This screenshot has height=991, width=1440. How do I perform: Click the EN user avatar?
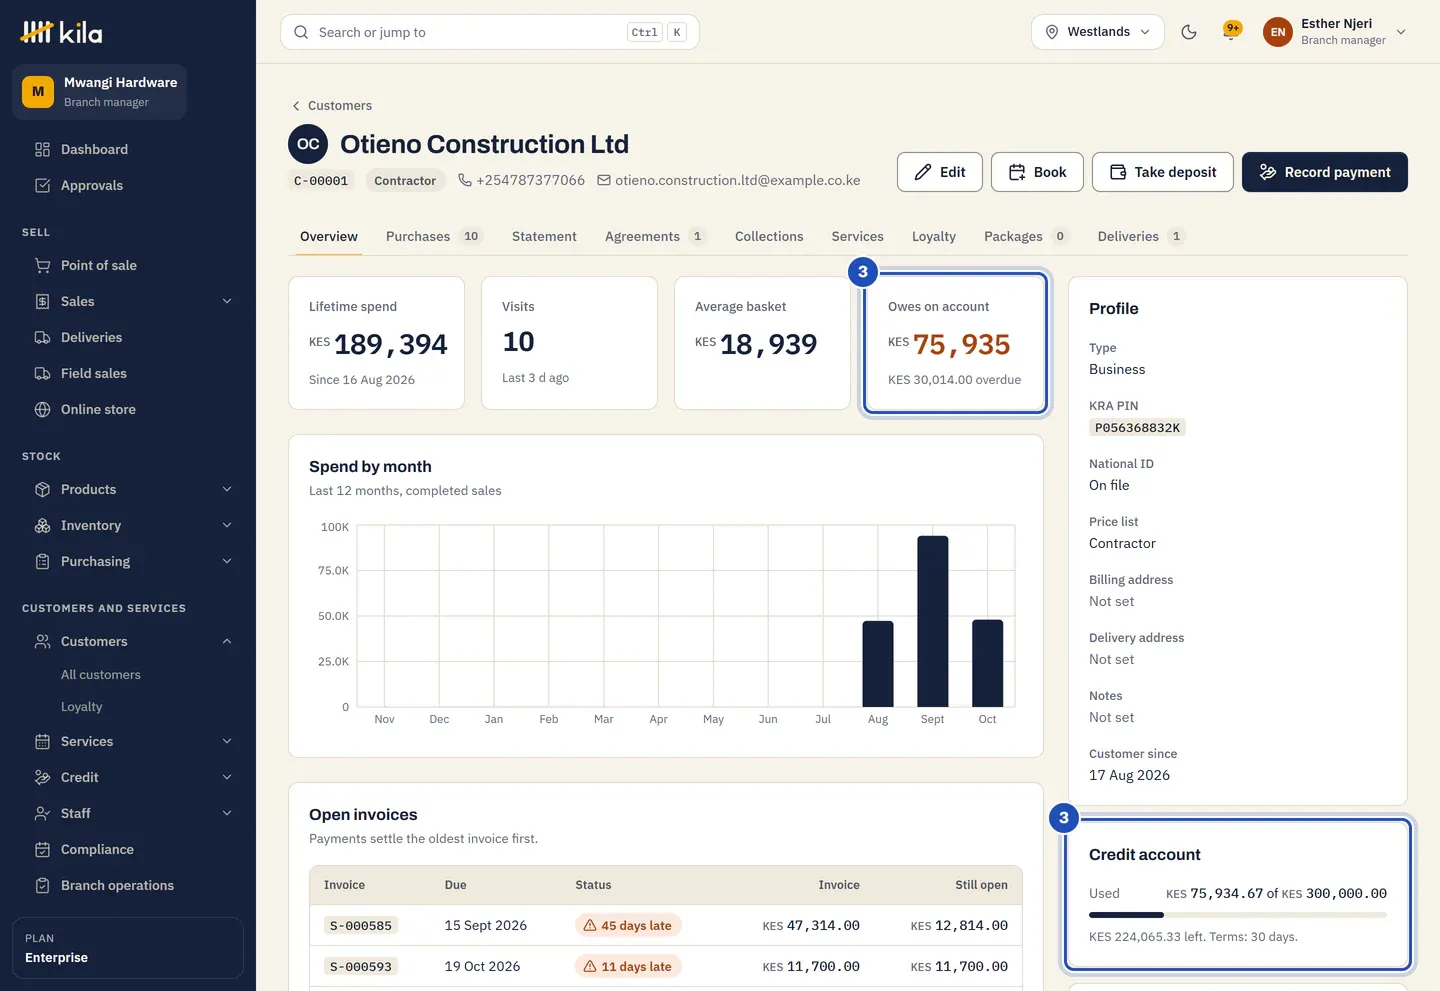coord(1278,32)
